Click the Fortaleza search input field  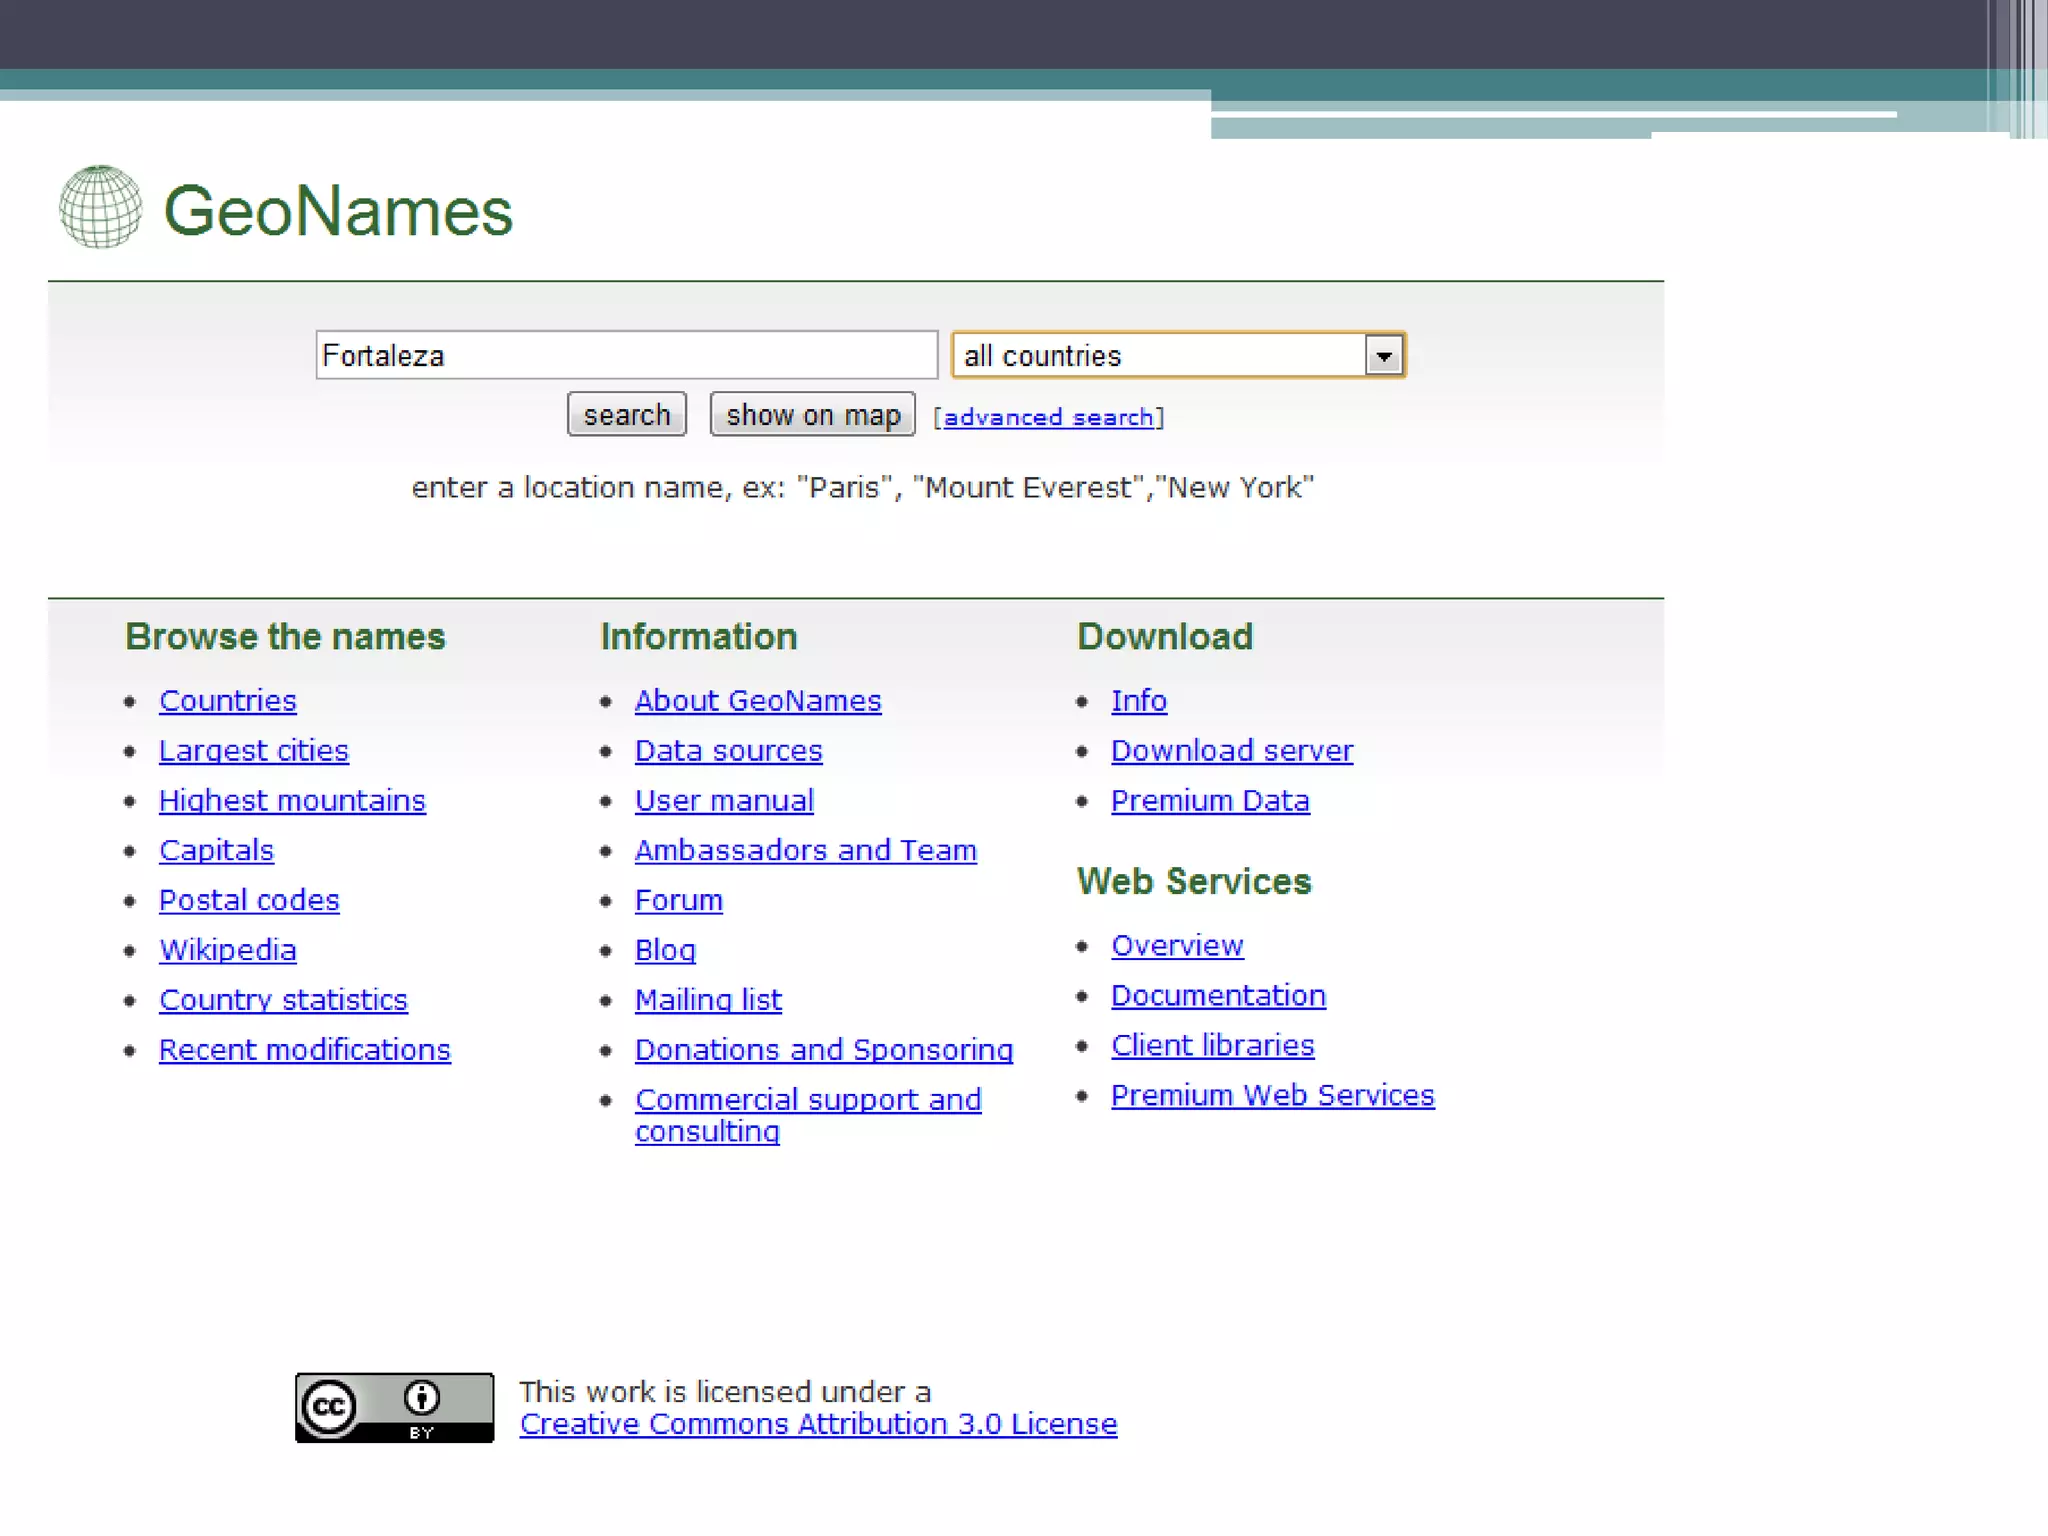[627, 355]
